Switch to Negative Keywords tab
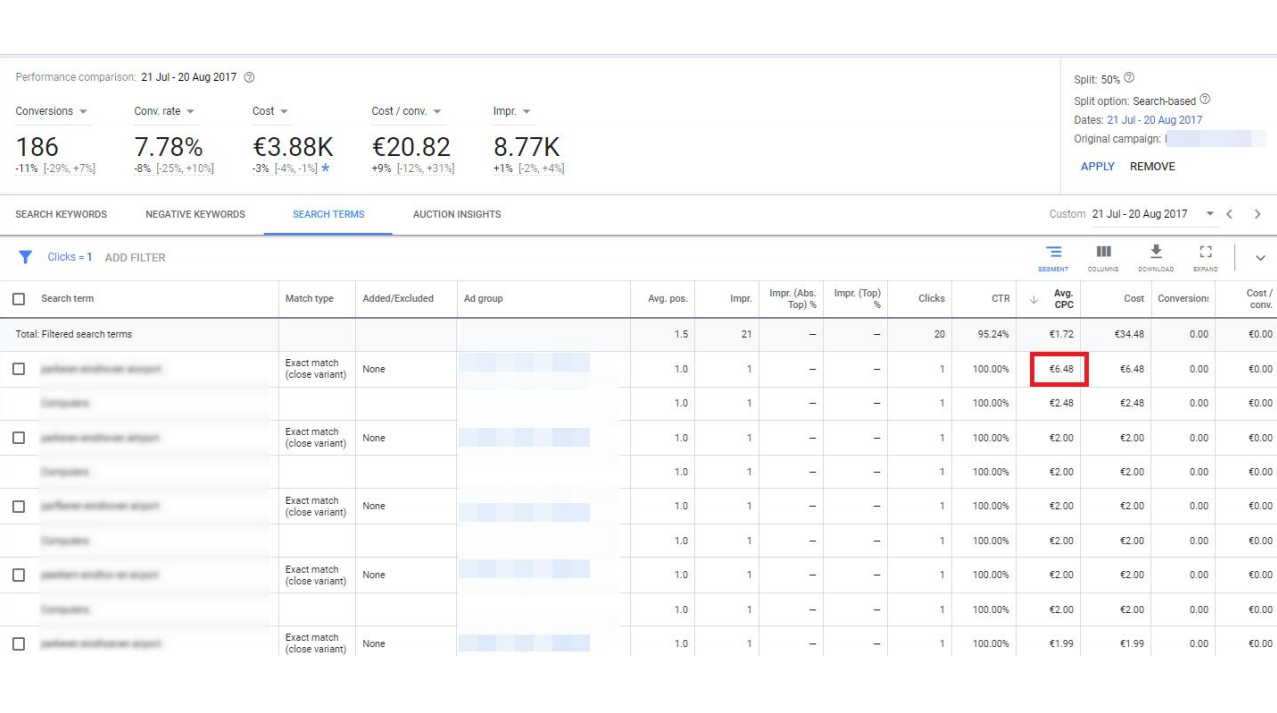Image resolution: width=1277 pixels, height=713 pixels. (195, 214)
